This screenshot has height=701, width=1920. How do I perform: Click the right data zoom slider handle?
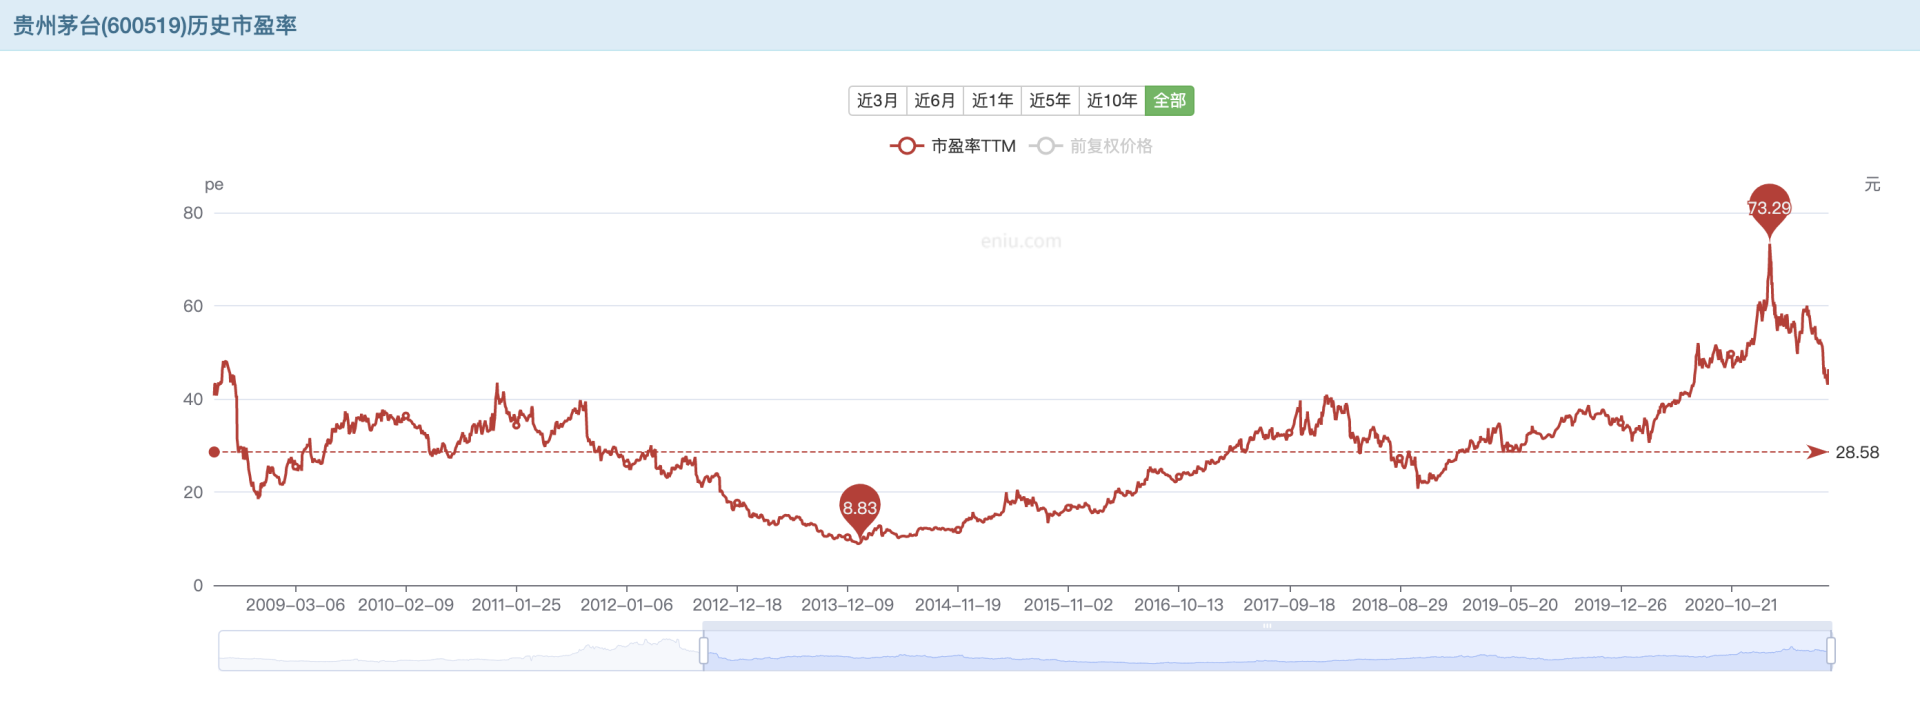[1831, 651]
